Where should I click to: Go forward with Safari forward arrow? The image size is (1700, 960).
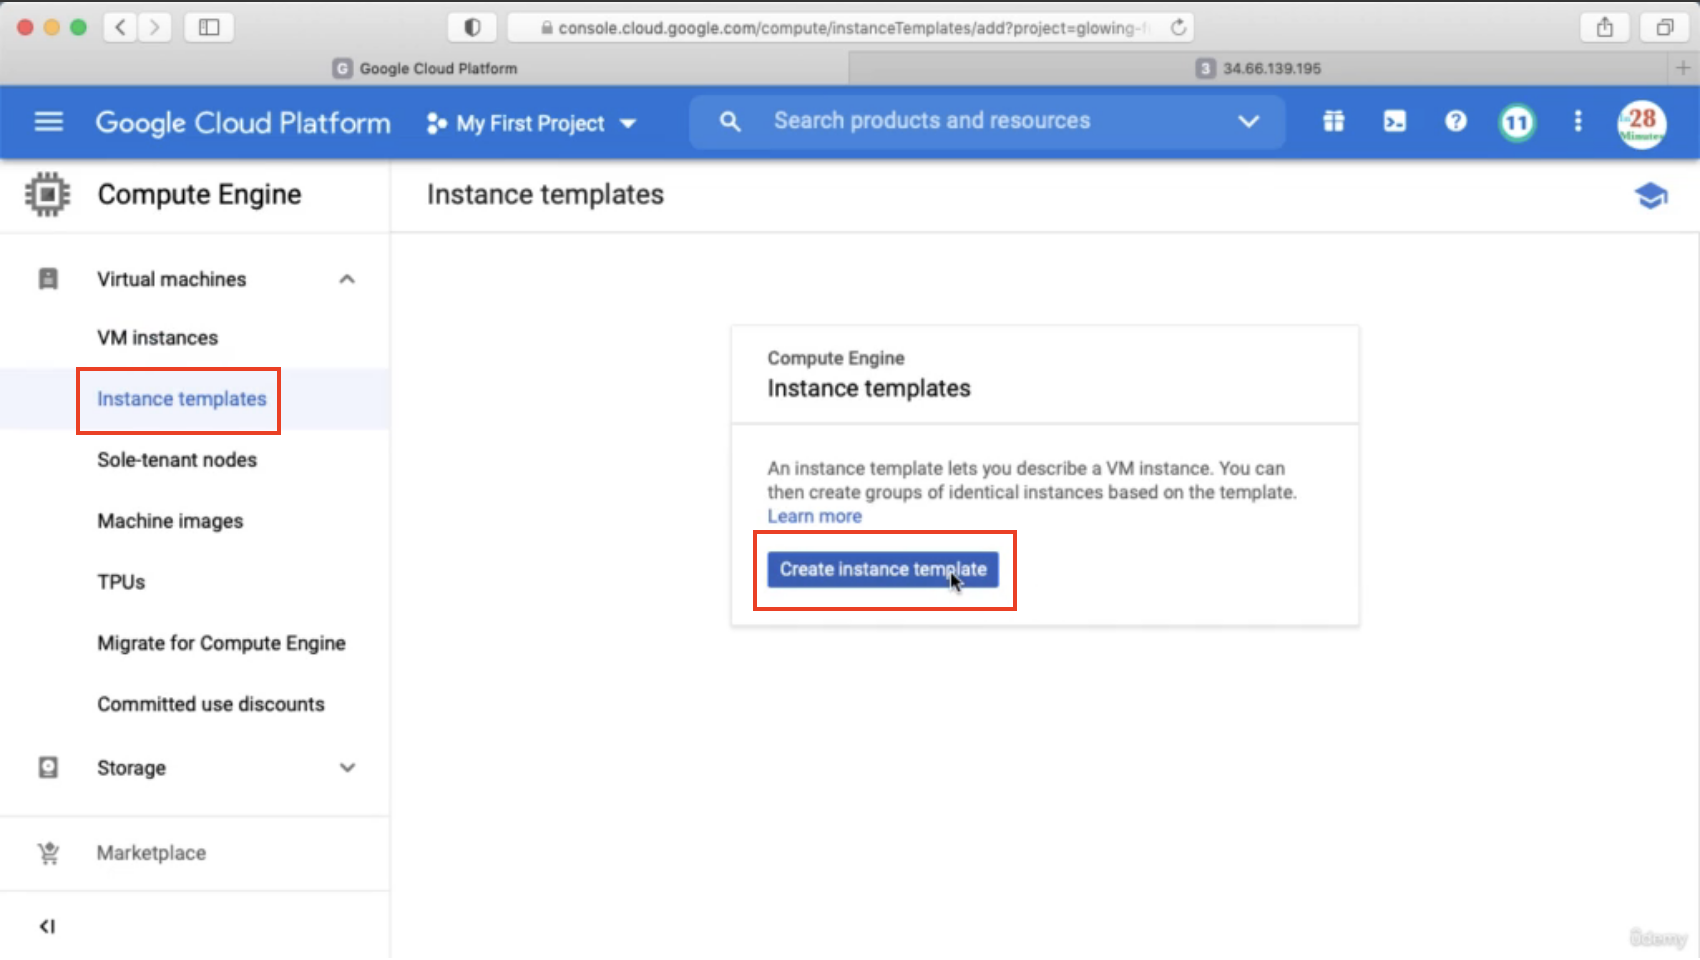point(154,27)
